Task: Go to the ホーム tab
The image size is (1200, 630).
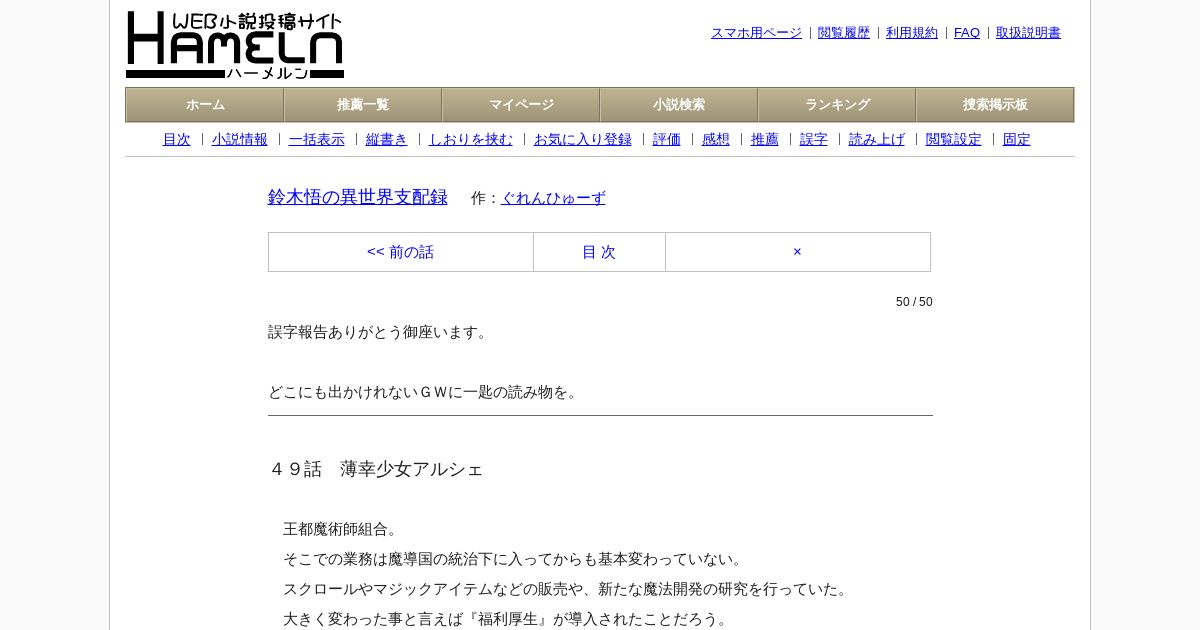Action: 205,105
